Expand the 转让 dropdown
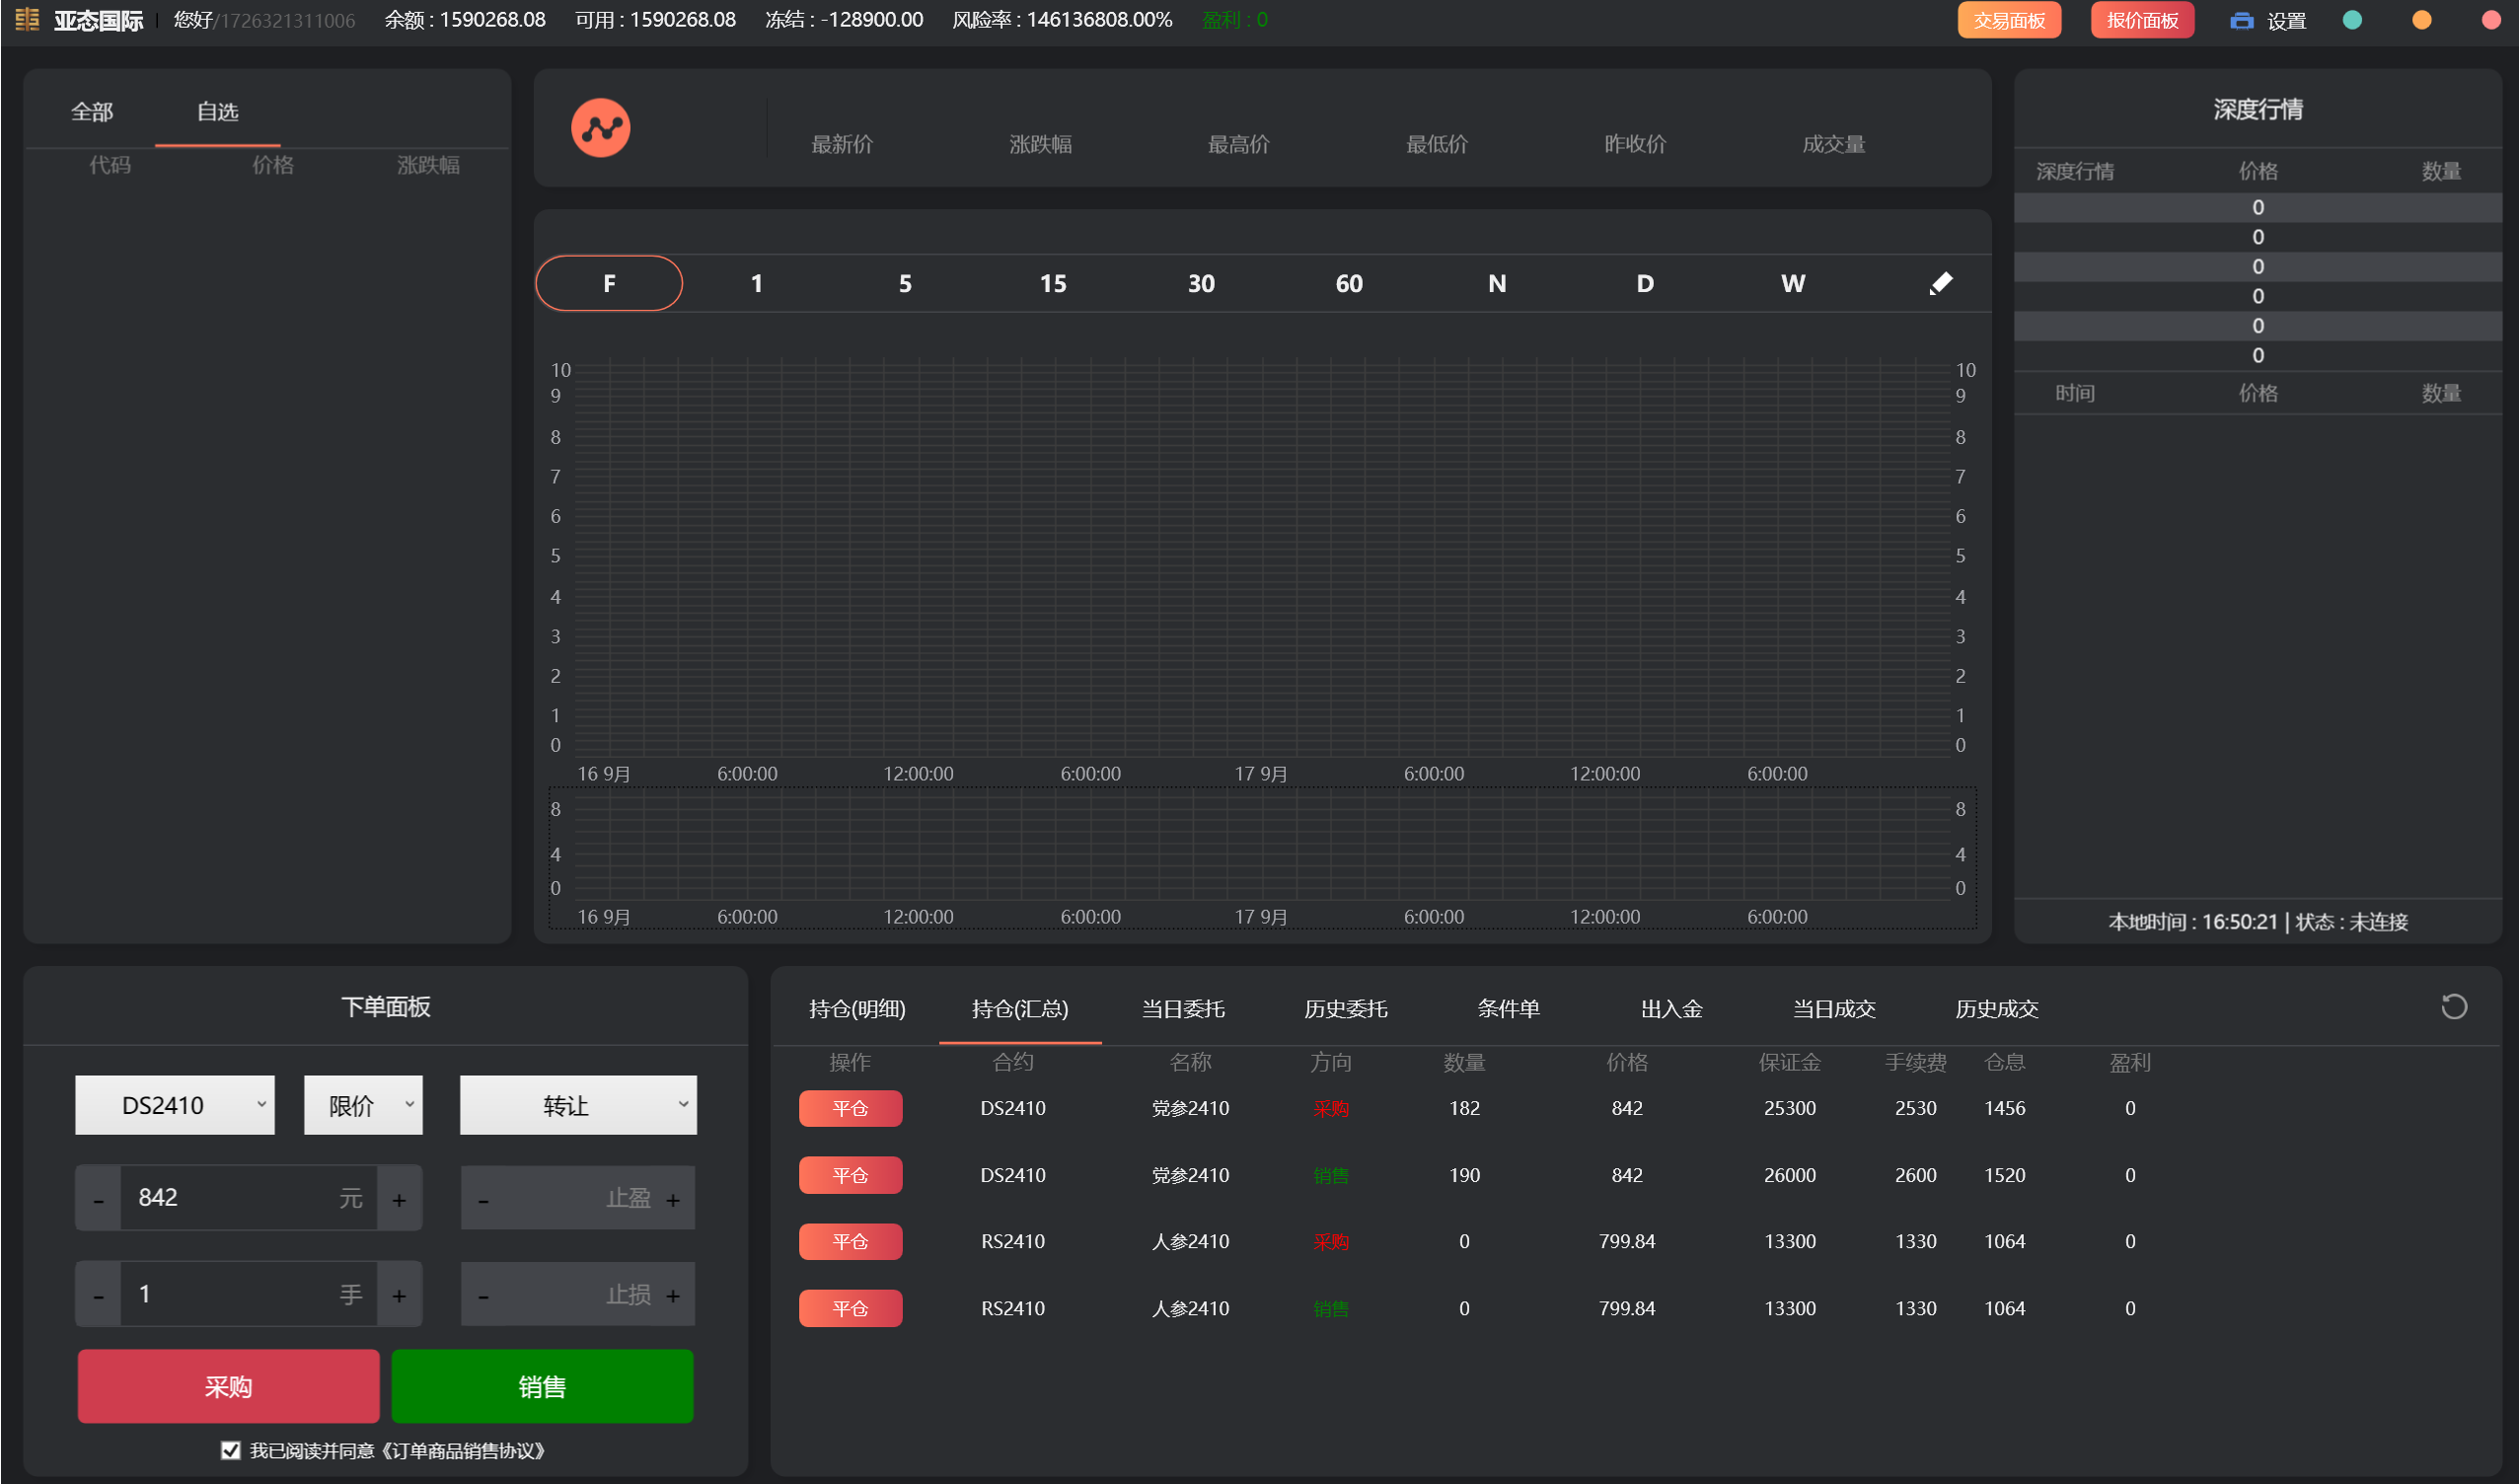 coord(578,1105)
